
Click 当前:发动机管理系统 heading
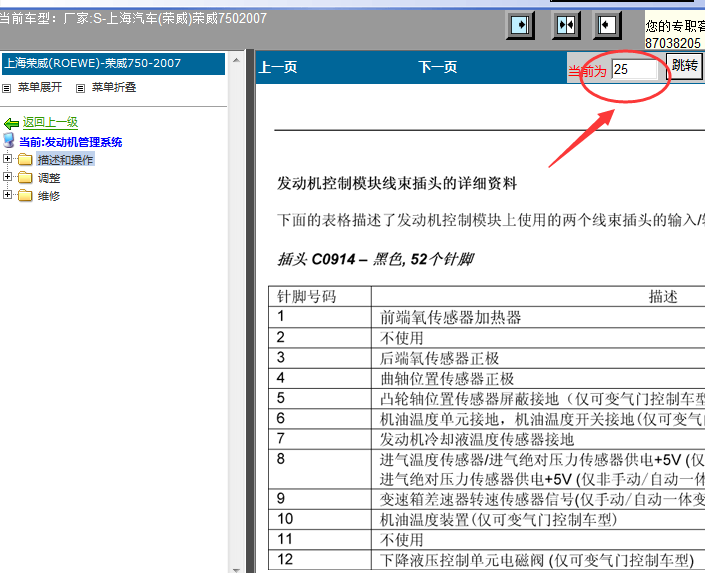click(x=71, y=142)
